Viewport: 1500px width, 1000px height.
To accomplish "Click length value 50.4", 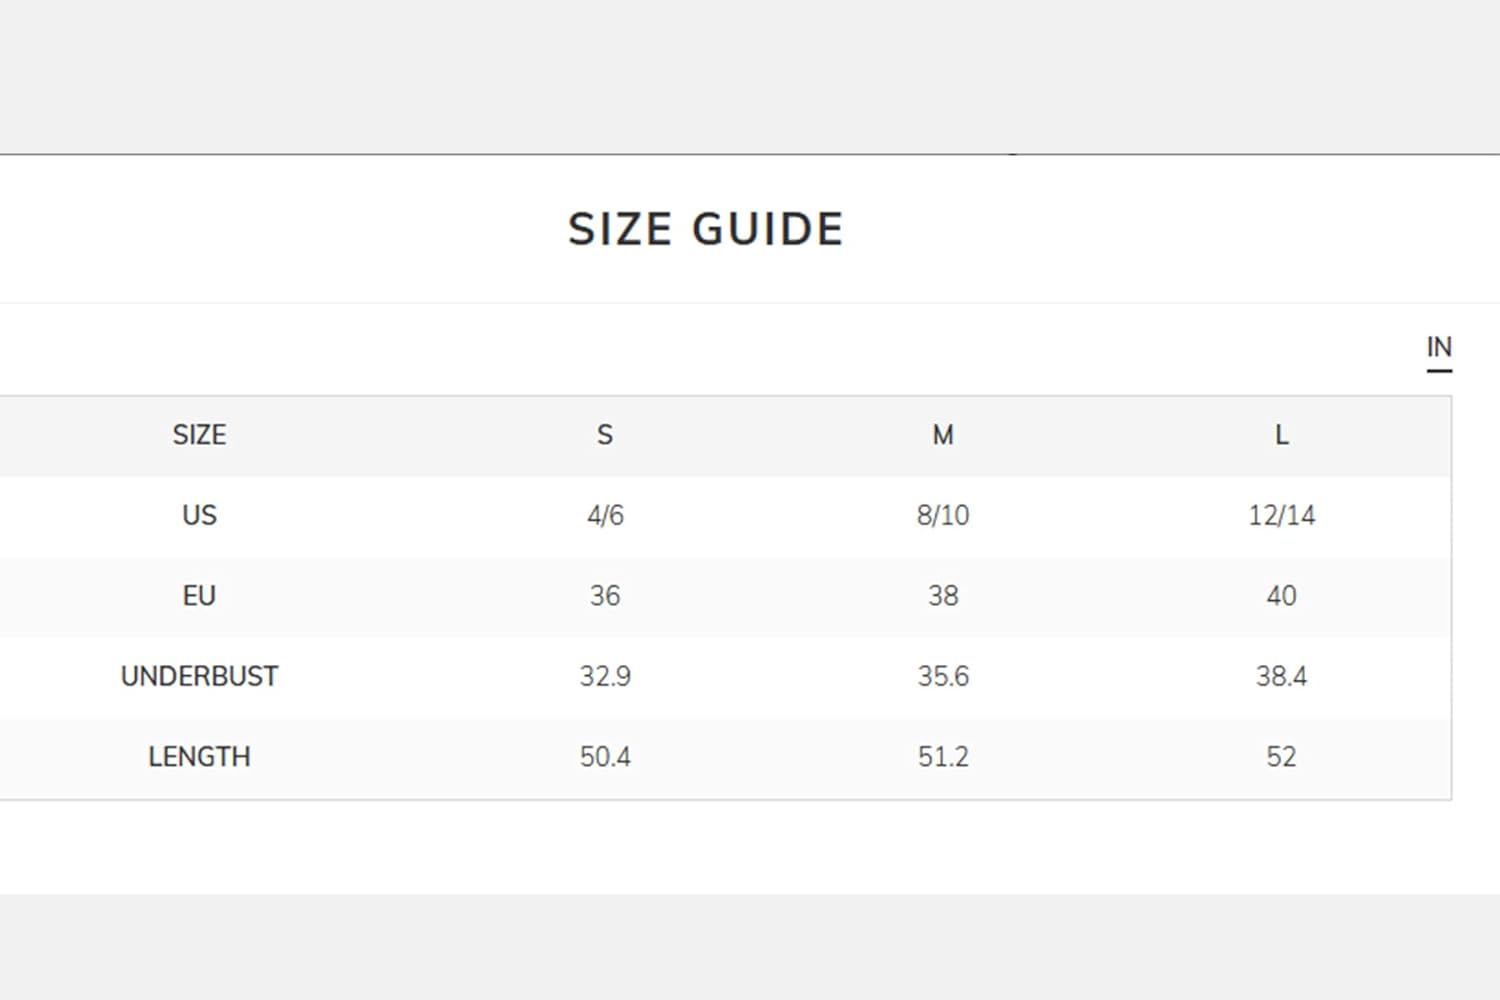I will (x=605, y=757).
